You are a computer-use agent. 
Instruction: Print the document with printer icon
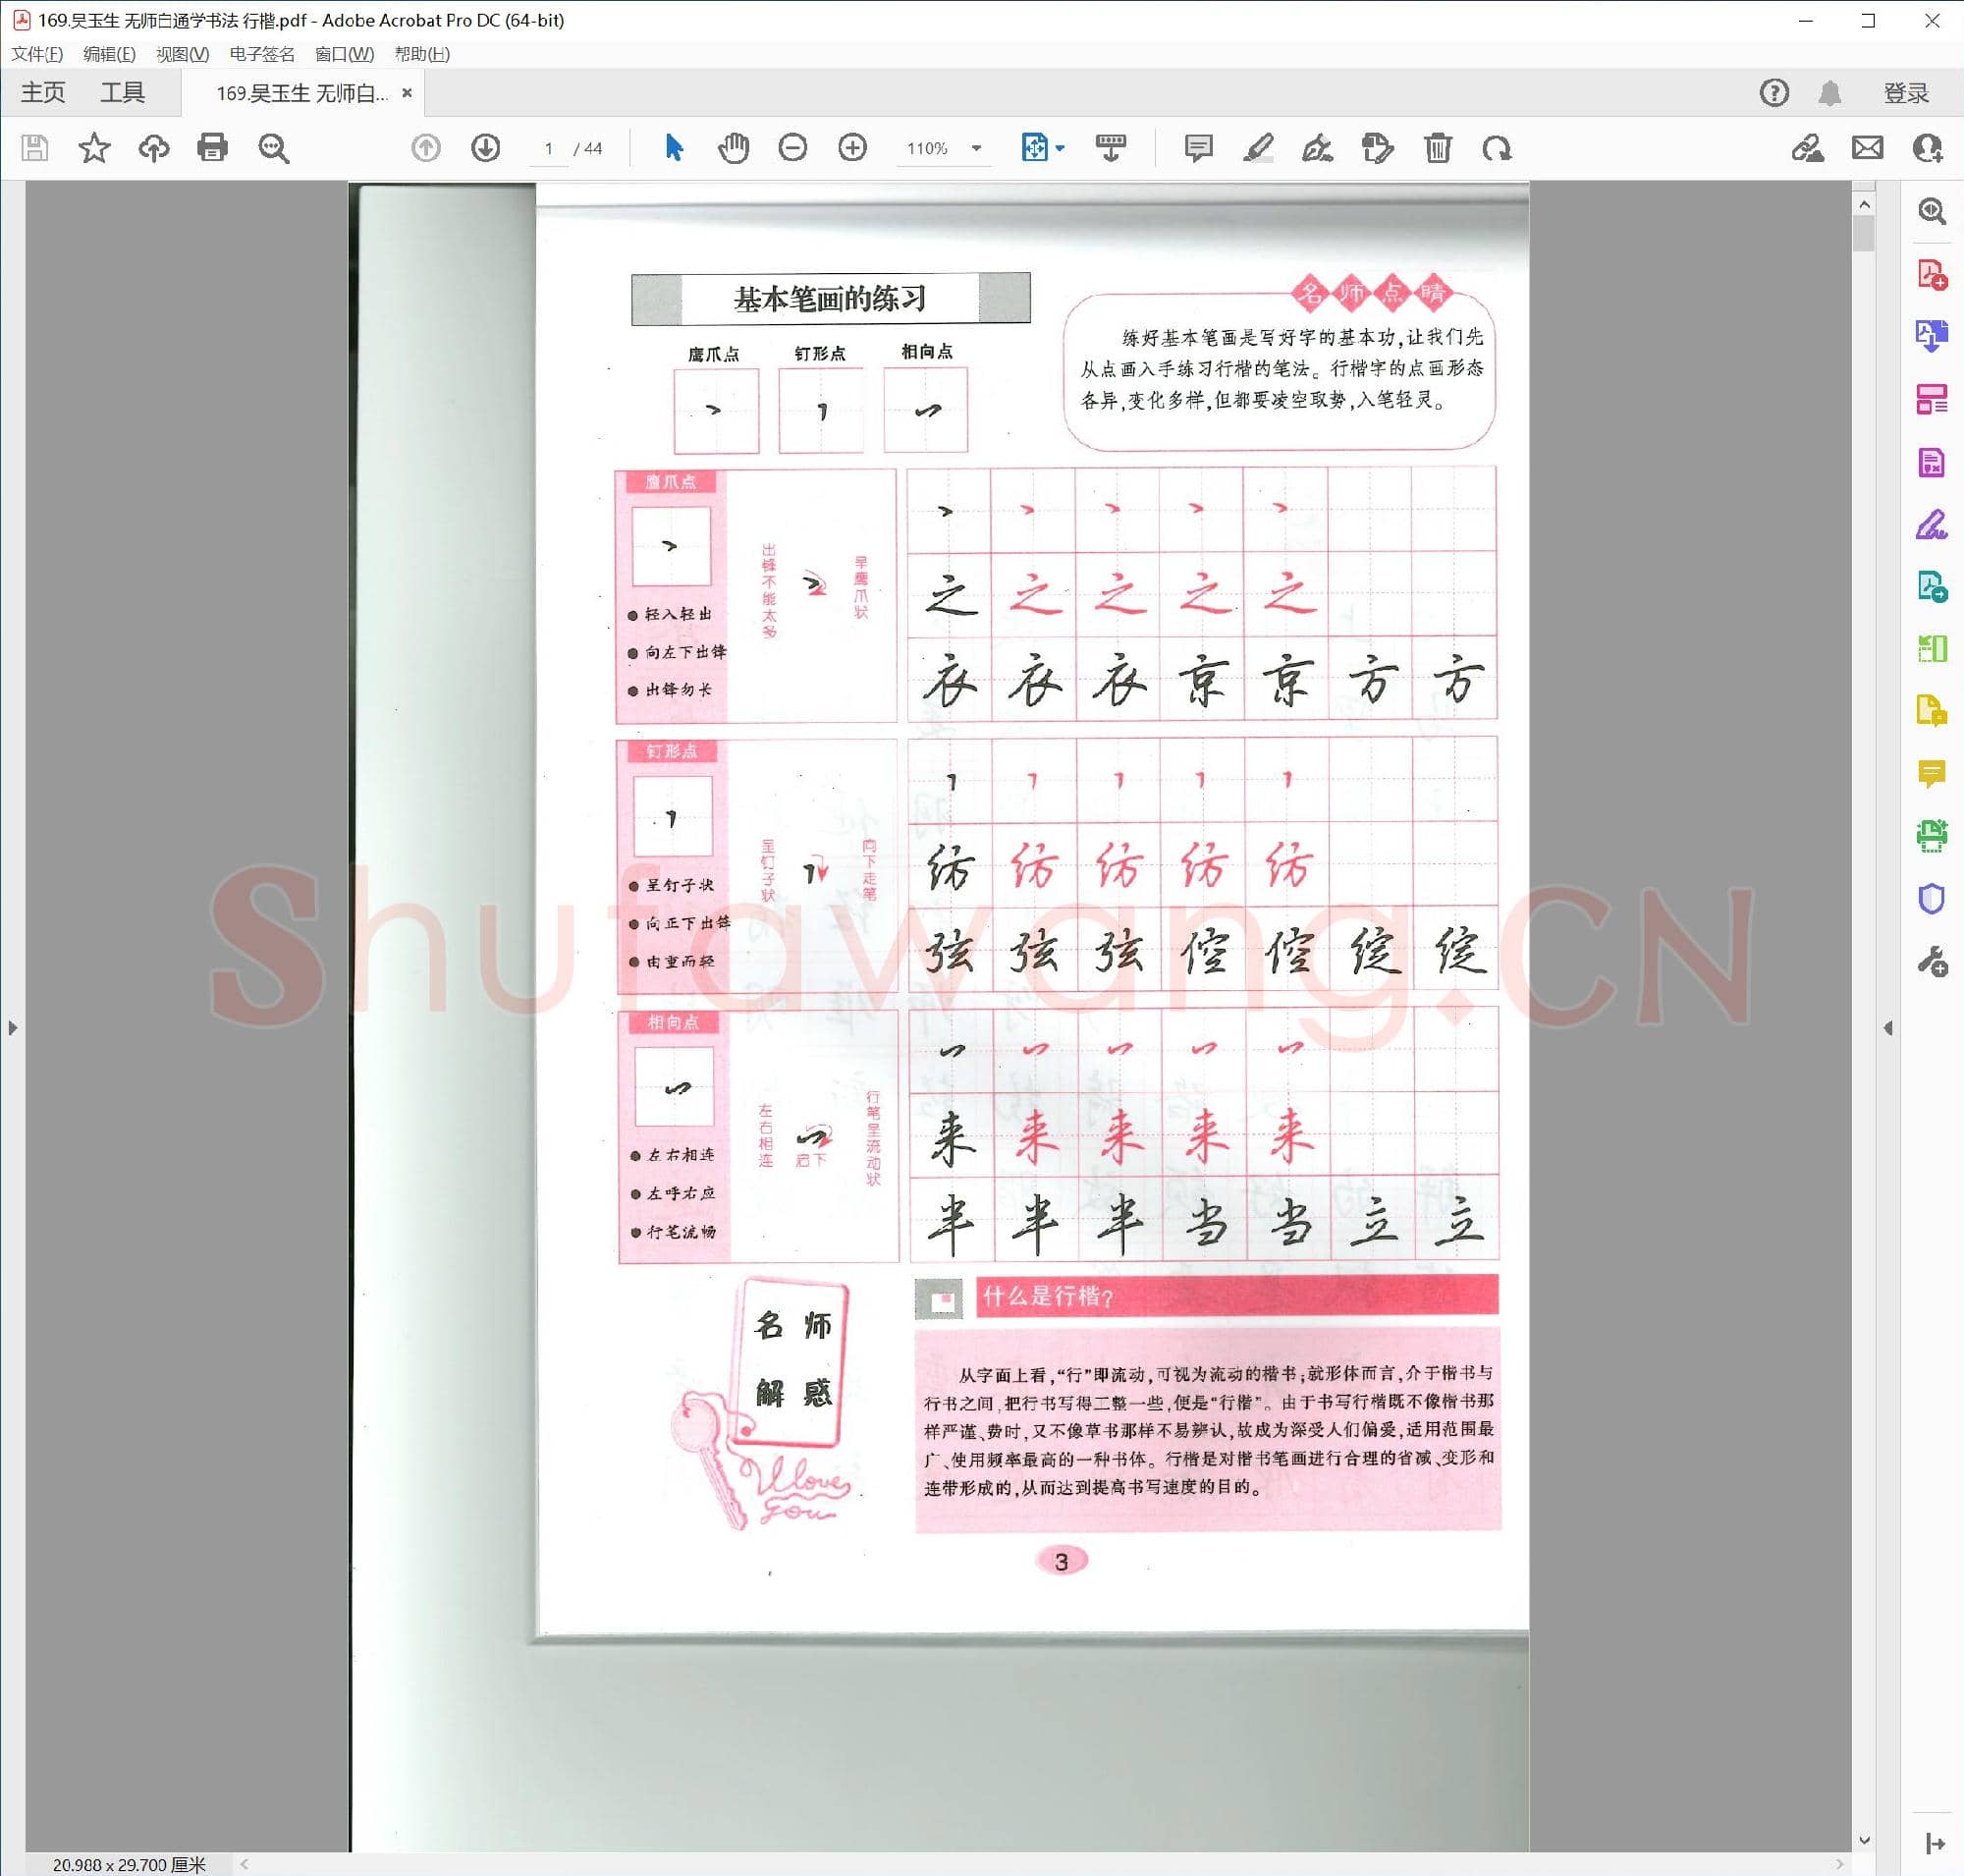click(212, 148)
